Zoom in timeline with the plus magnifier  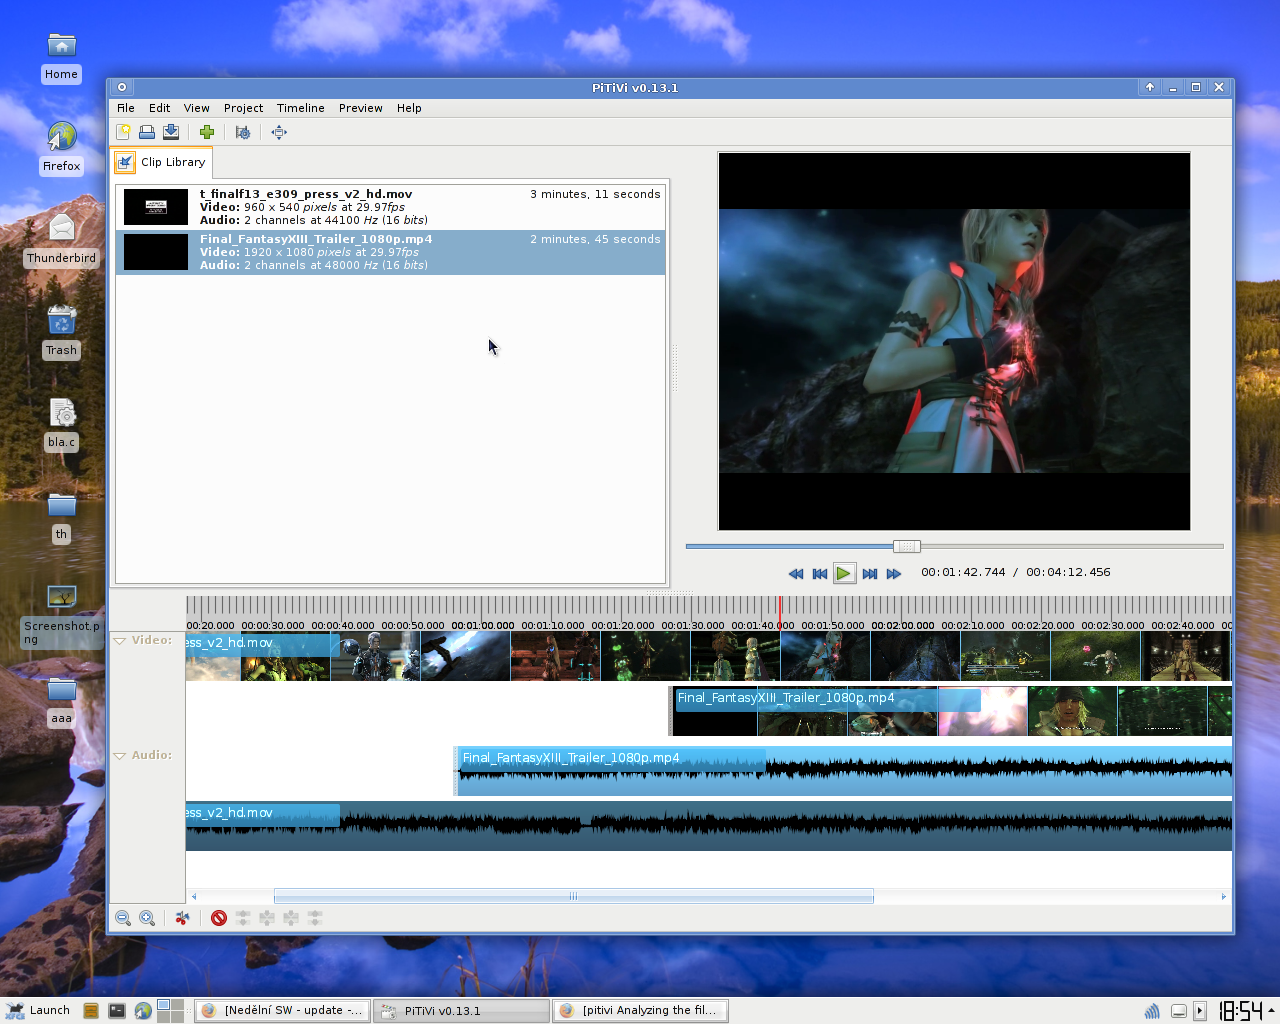coord(147,918)
